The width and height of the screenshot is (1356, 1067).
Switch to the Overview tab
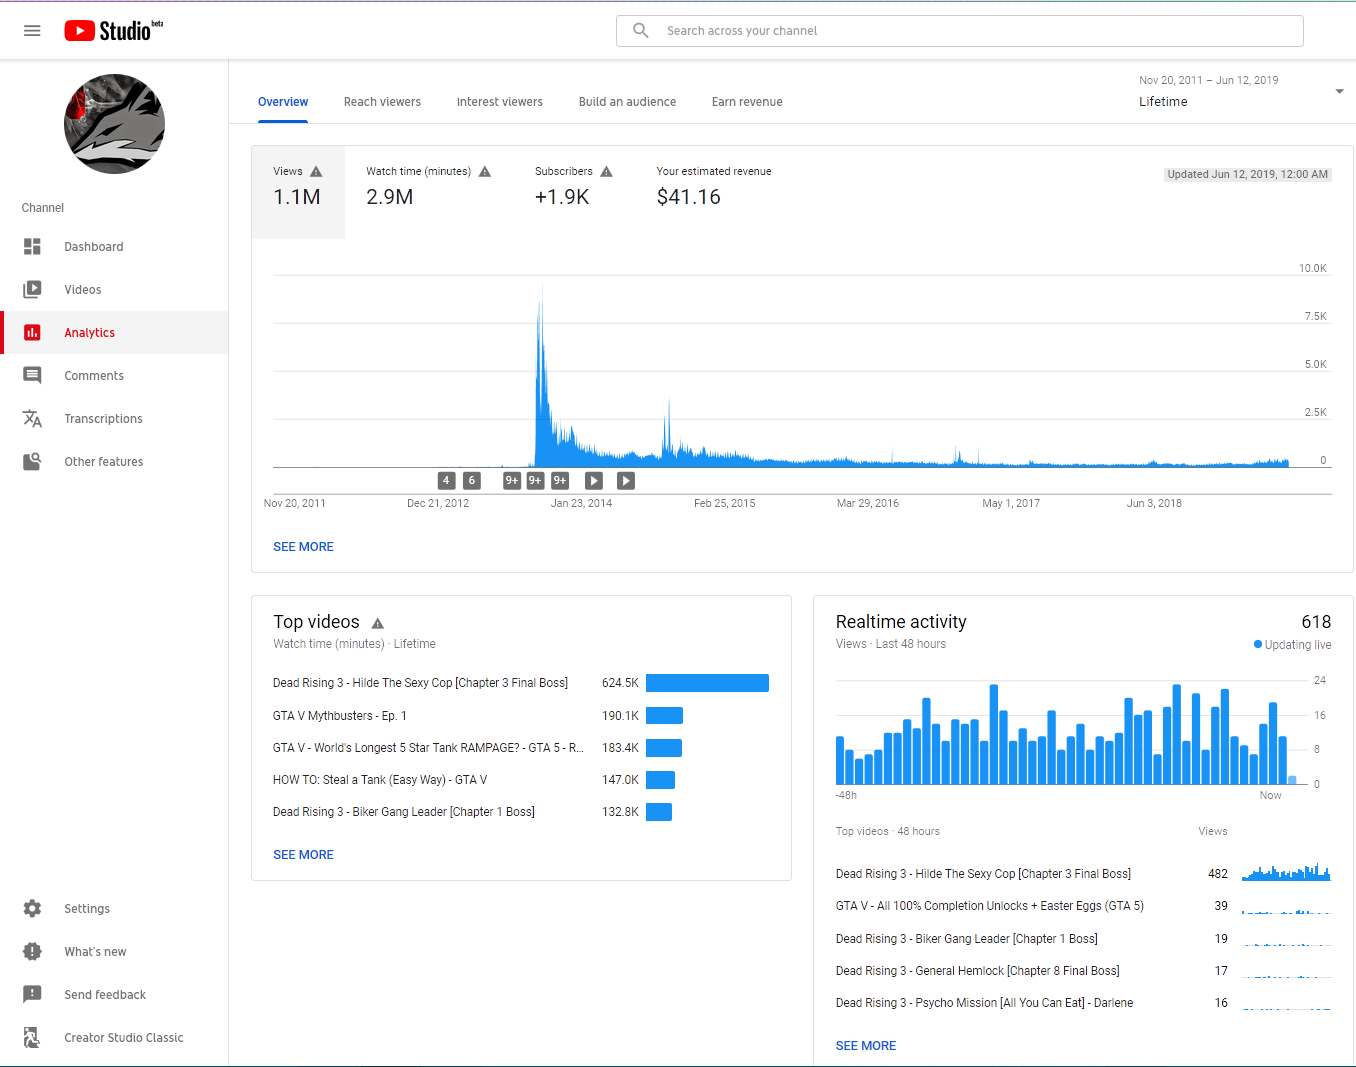[283, 102]
